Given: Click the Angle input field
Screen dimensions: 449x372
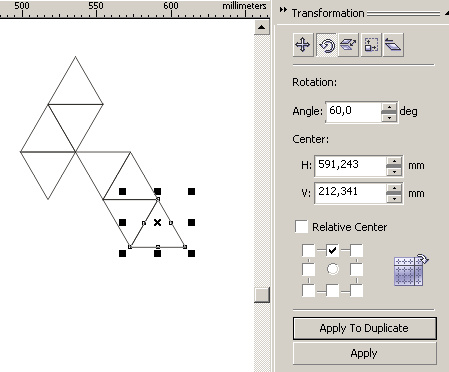Looking at the screenshot, I should point(353,112).
